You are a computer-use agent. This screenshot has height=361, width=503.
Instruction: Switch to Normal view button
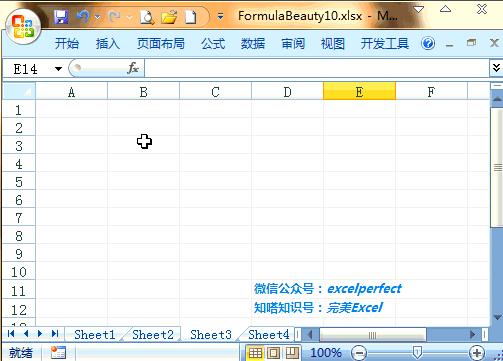(255, 353)
